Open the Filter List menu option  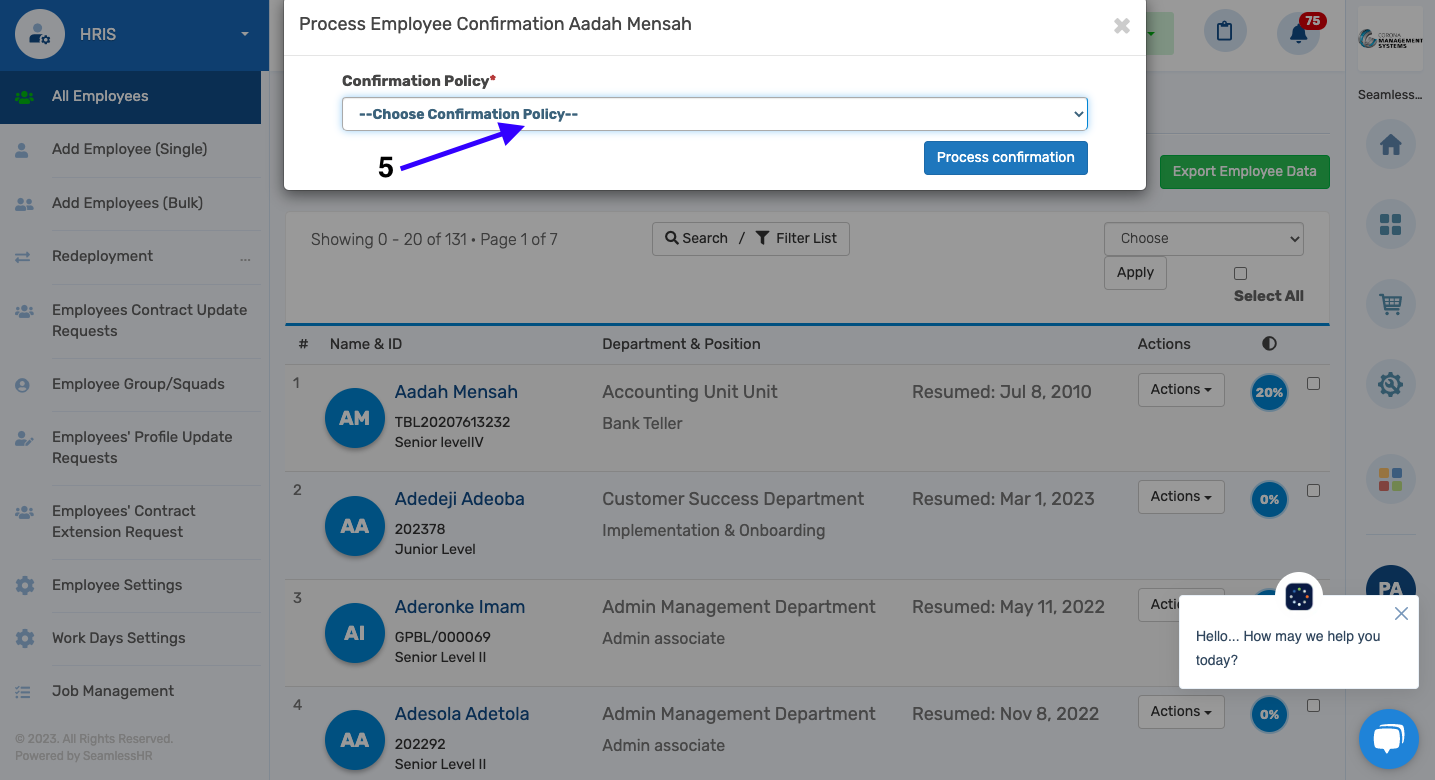coord(797,238)
